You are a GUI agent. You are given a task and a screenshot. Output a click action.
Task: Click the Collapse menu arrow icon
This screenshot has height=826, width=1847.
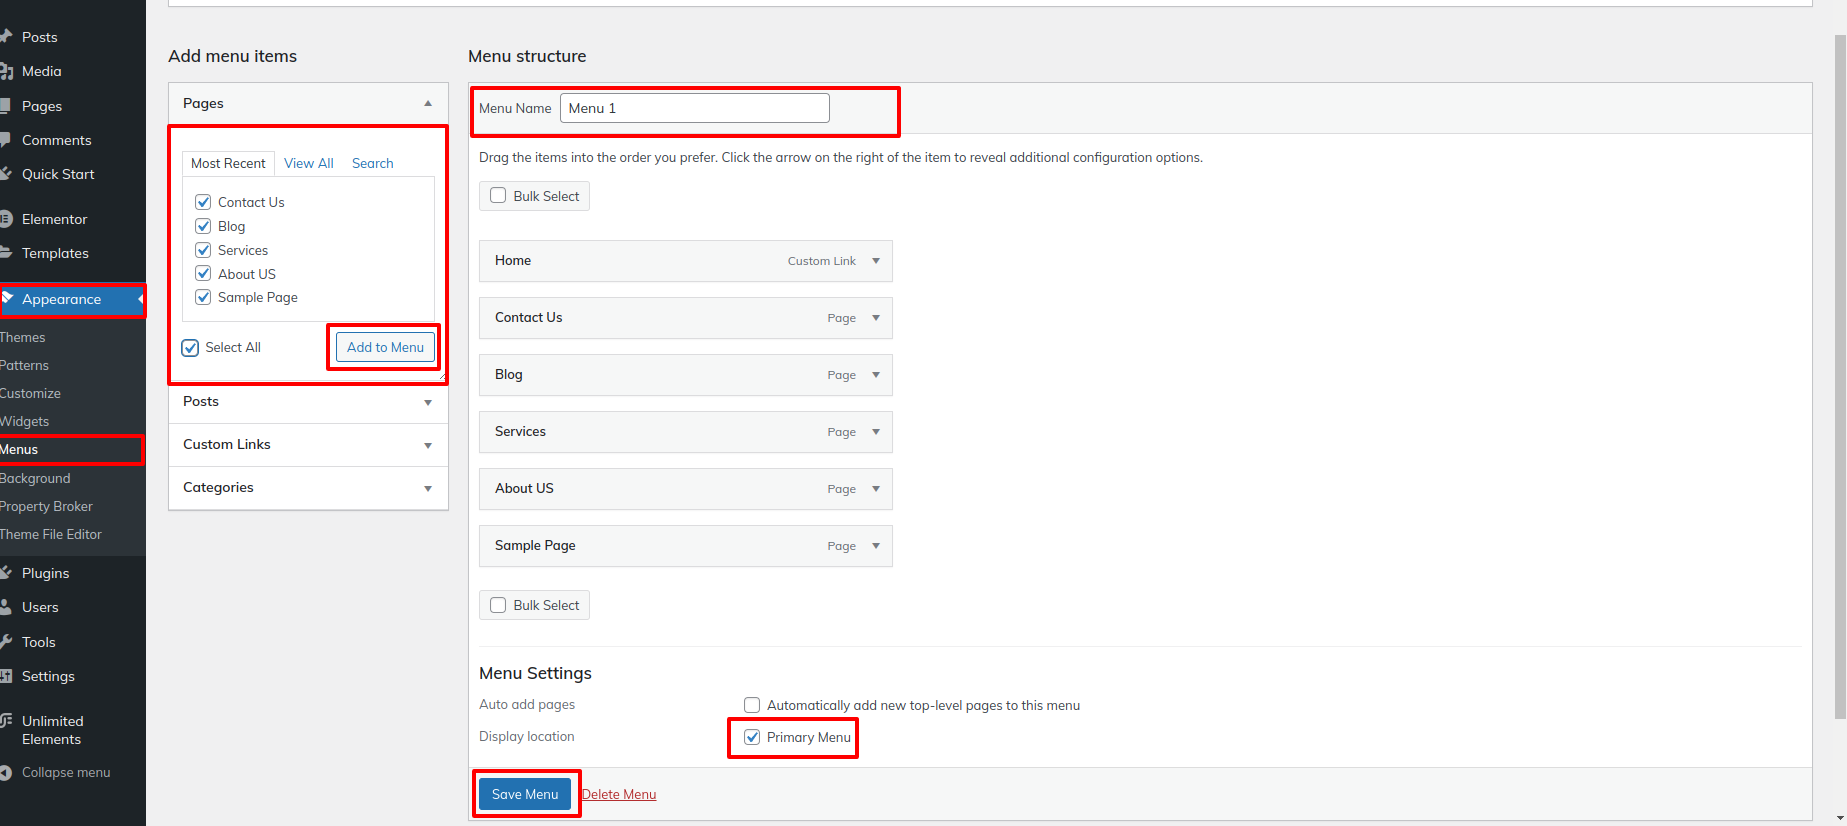click(6, 773)
